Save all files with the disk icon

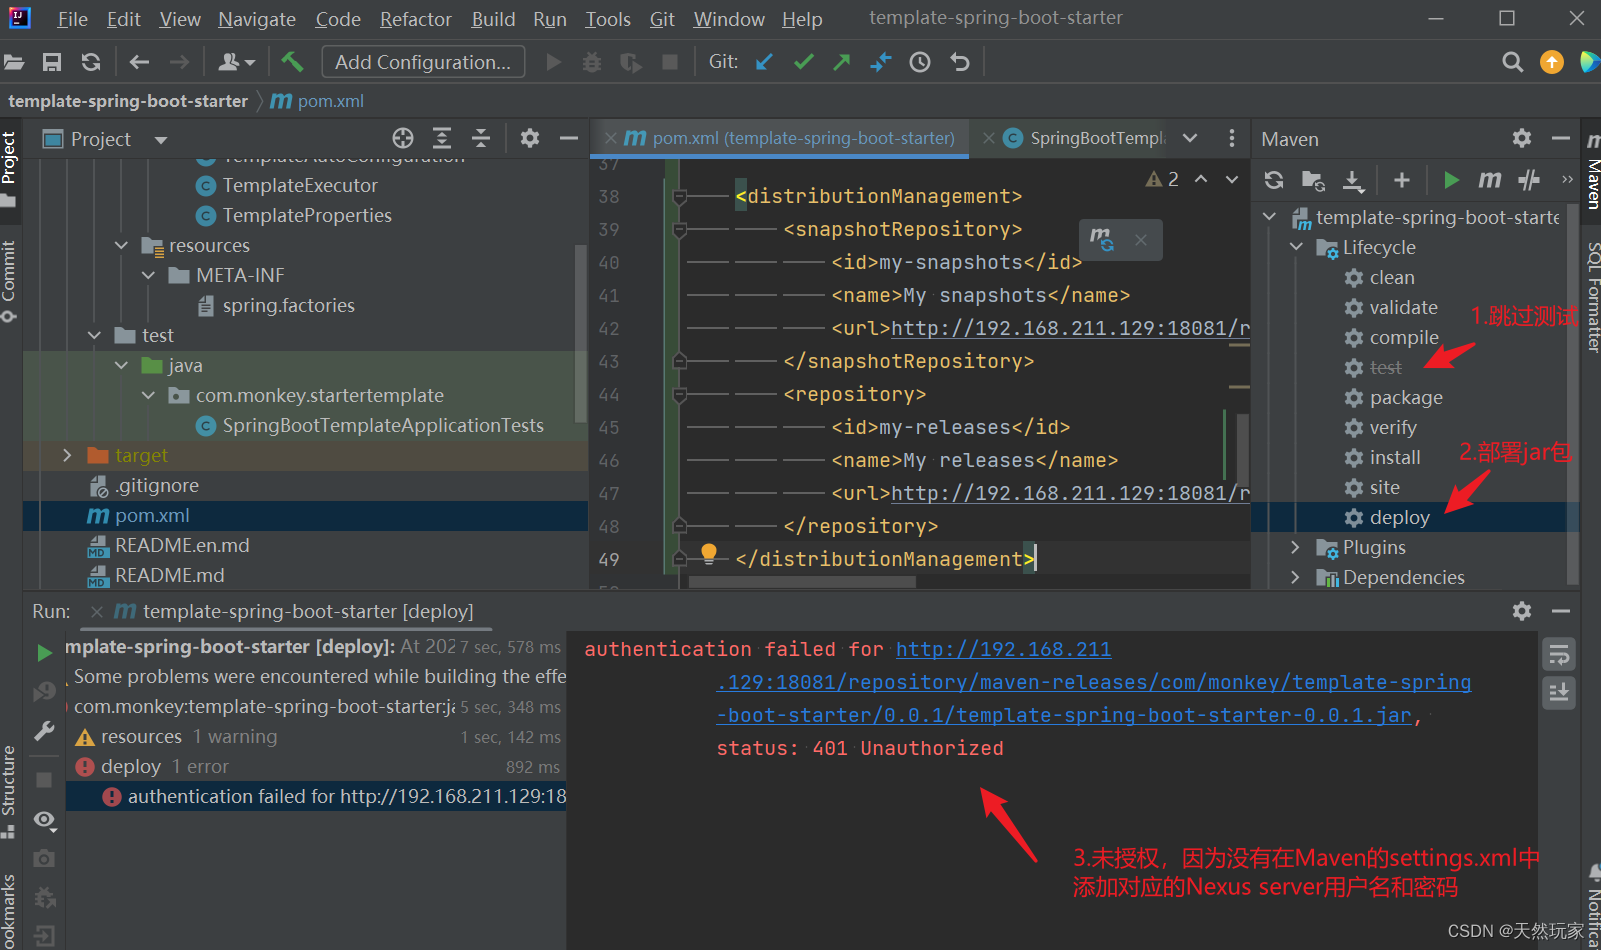coord(52,62)
